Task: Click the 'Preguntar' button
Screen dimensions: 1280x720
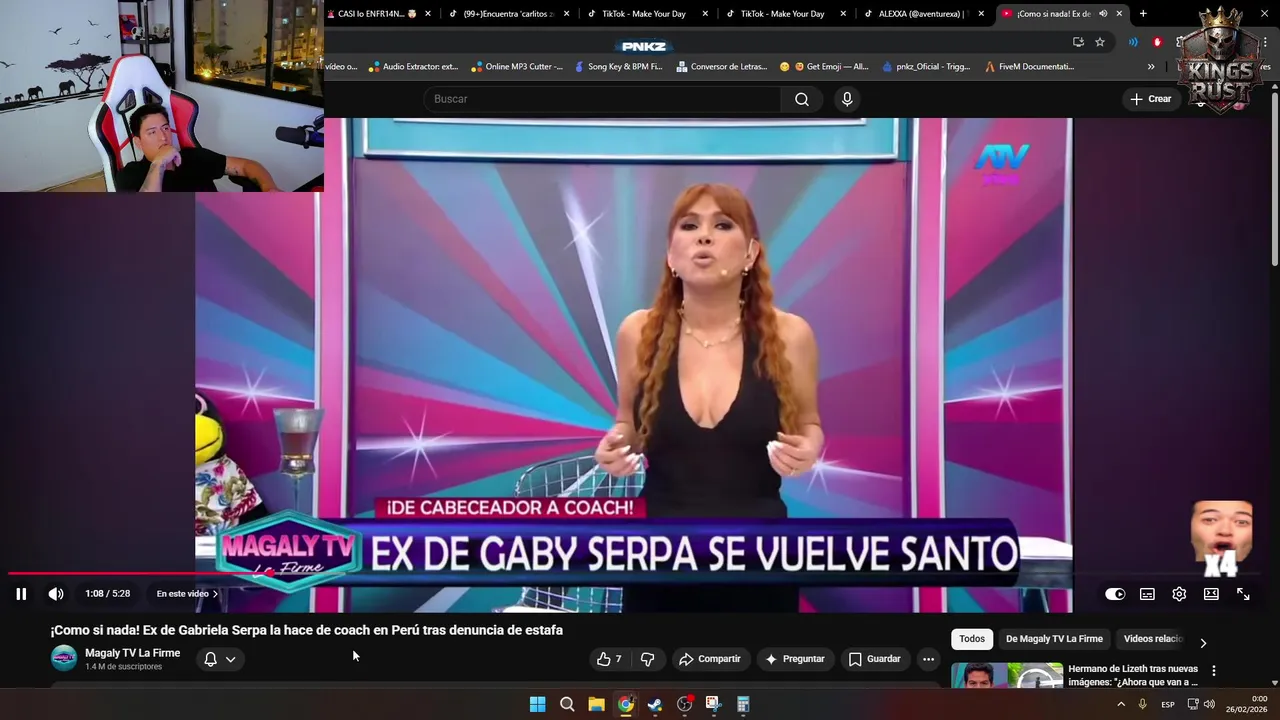Action: pos(794,659)
